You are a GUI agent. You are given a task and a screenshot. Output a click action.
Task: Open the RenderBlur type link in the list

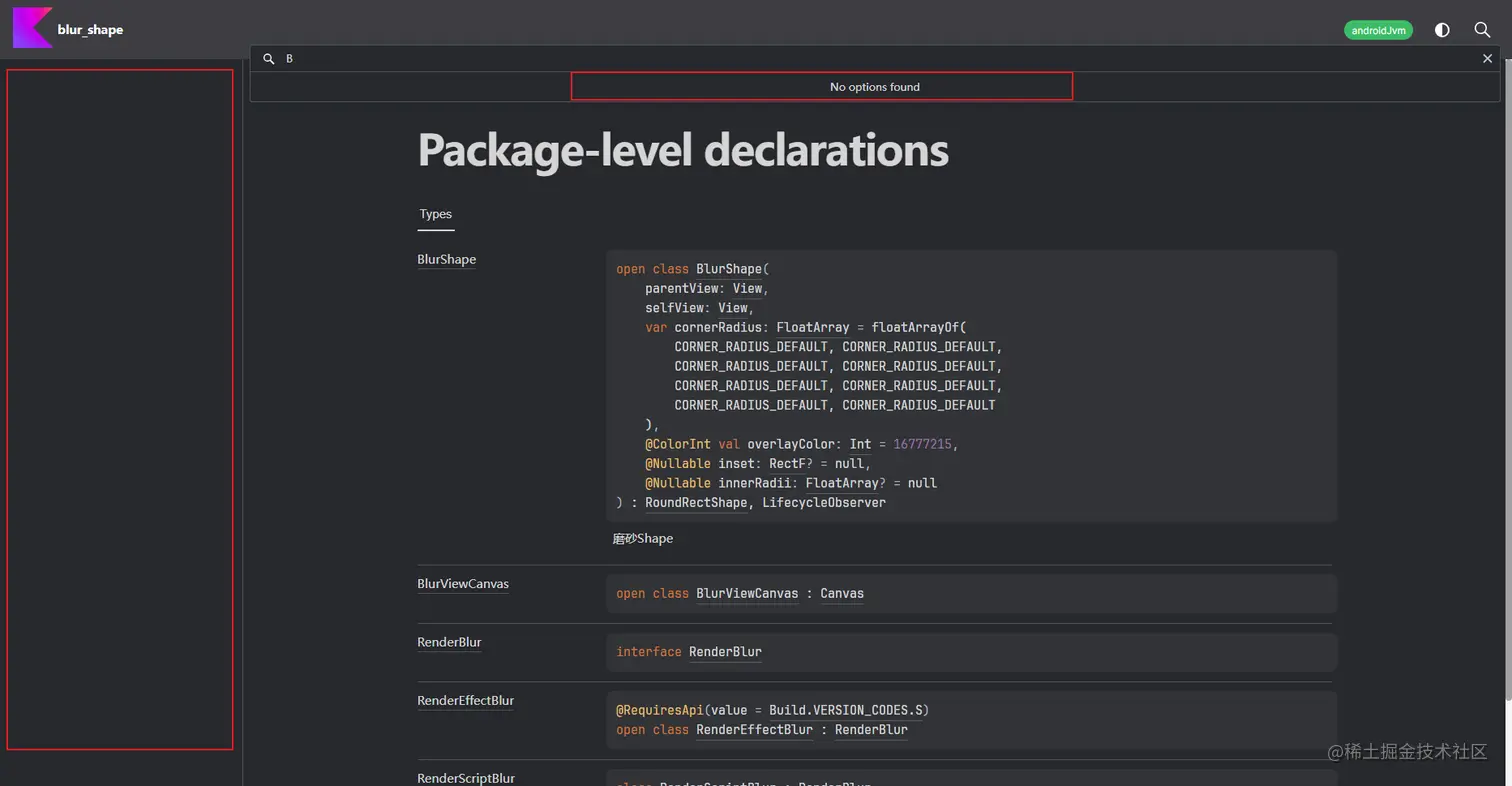click(449, 642)
